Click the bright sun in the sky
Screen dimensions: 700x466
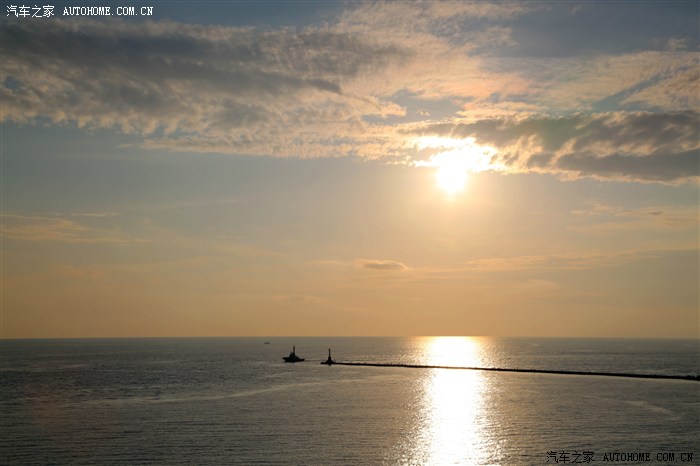pos(452,176)
